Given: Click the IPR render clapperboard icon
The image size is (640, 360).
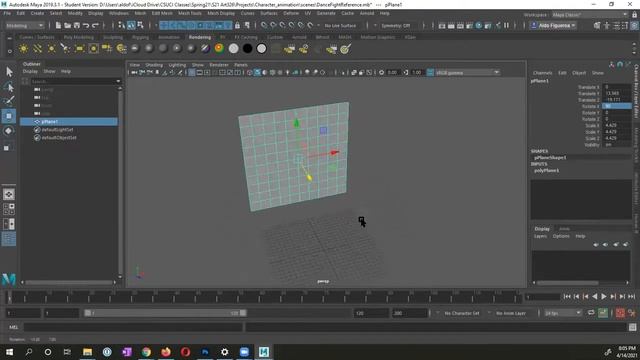Looking at the screenshot, I should 460,26.
